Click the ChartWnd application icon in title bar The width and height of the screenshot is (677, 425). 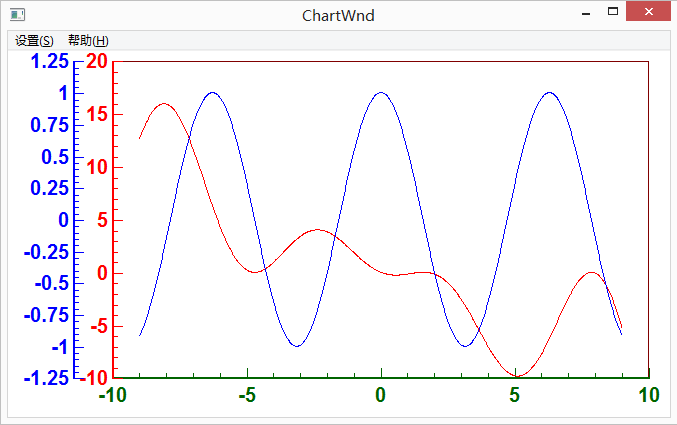(x=17, y=15)
